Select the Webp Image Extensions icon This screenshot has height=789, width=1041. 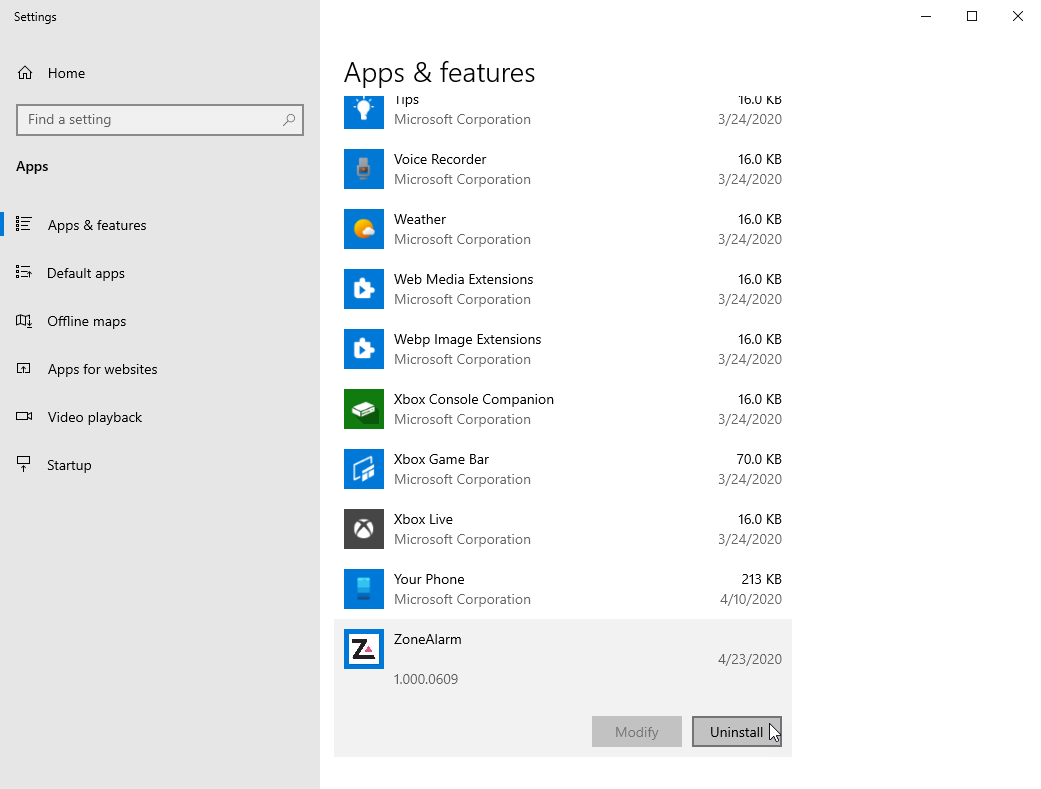364,349
